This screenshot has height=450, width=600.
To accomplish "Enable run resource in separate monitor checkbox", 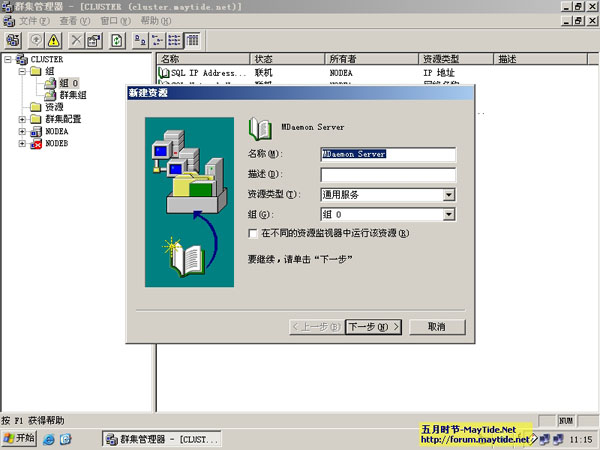I will [253, 233].
